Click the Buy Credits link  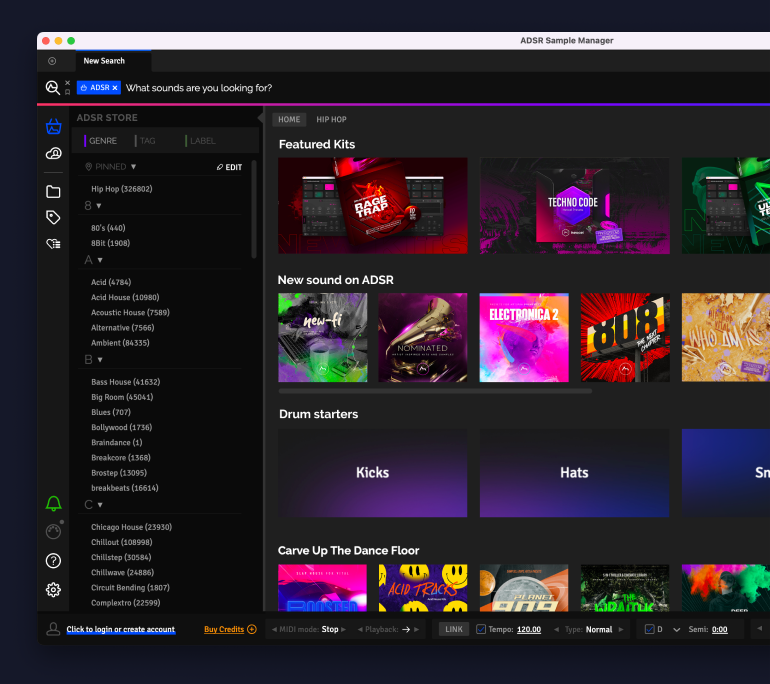click(224, 629)
